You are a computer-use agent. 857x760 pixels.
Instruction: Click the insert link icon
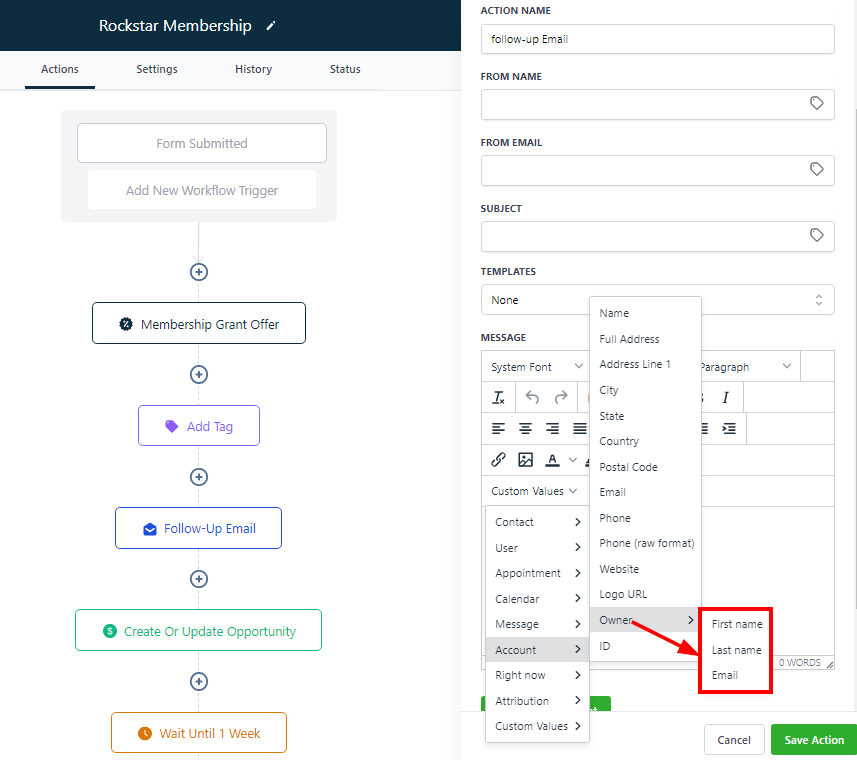pos(498,460)
